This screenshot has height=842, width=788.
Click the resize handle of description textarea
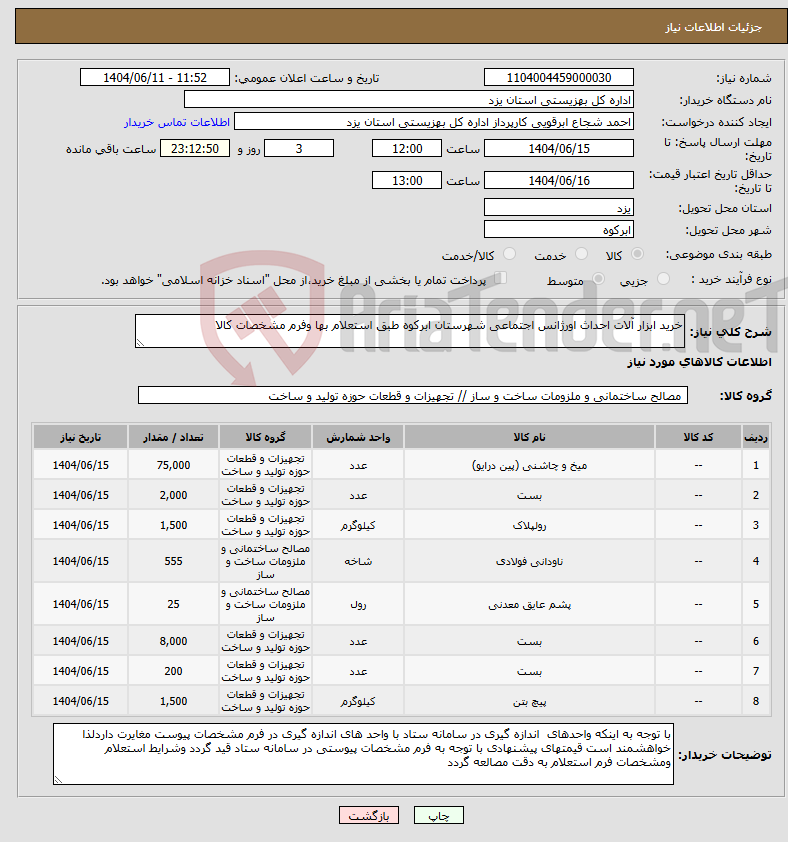[x=140, y=343]
